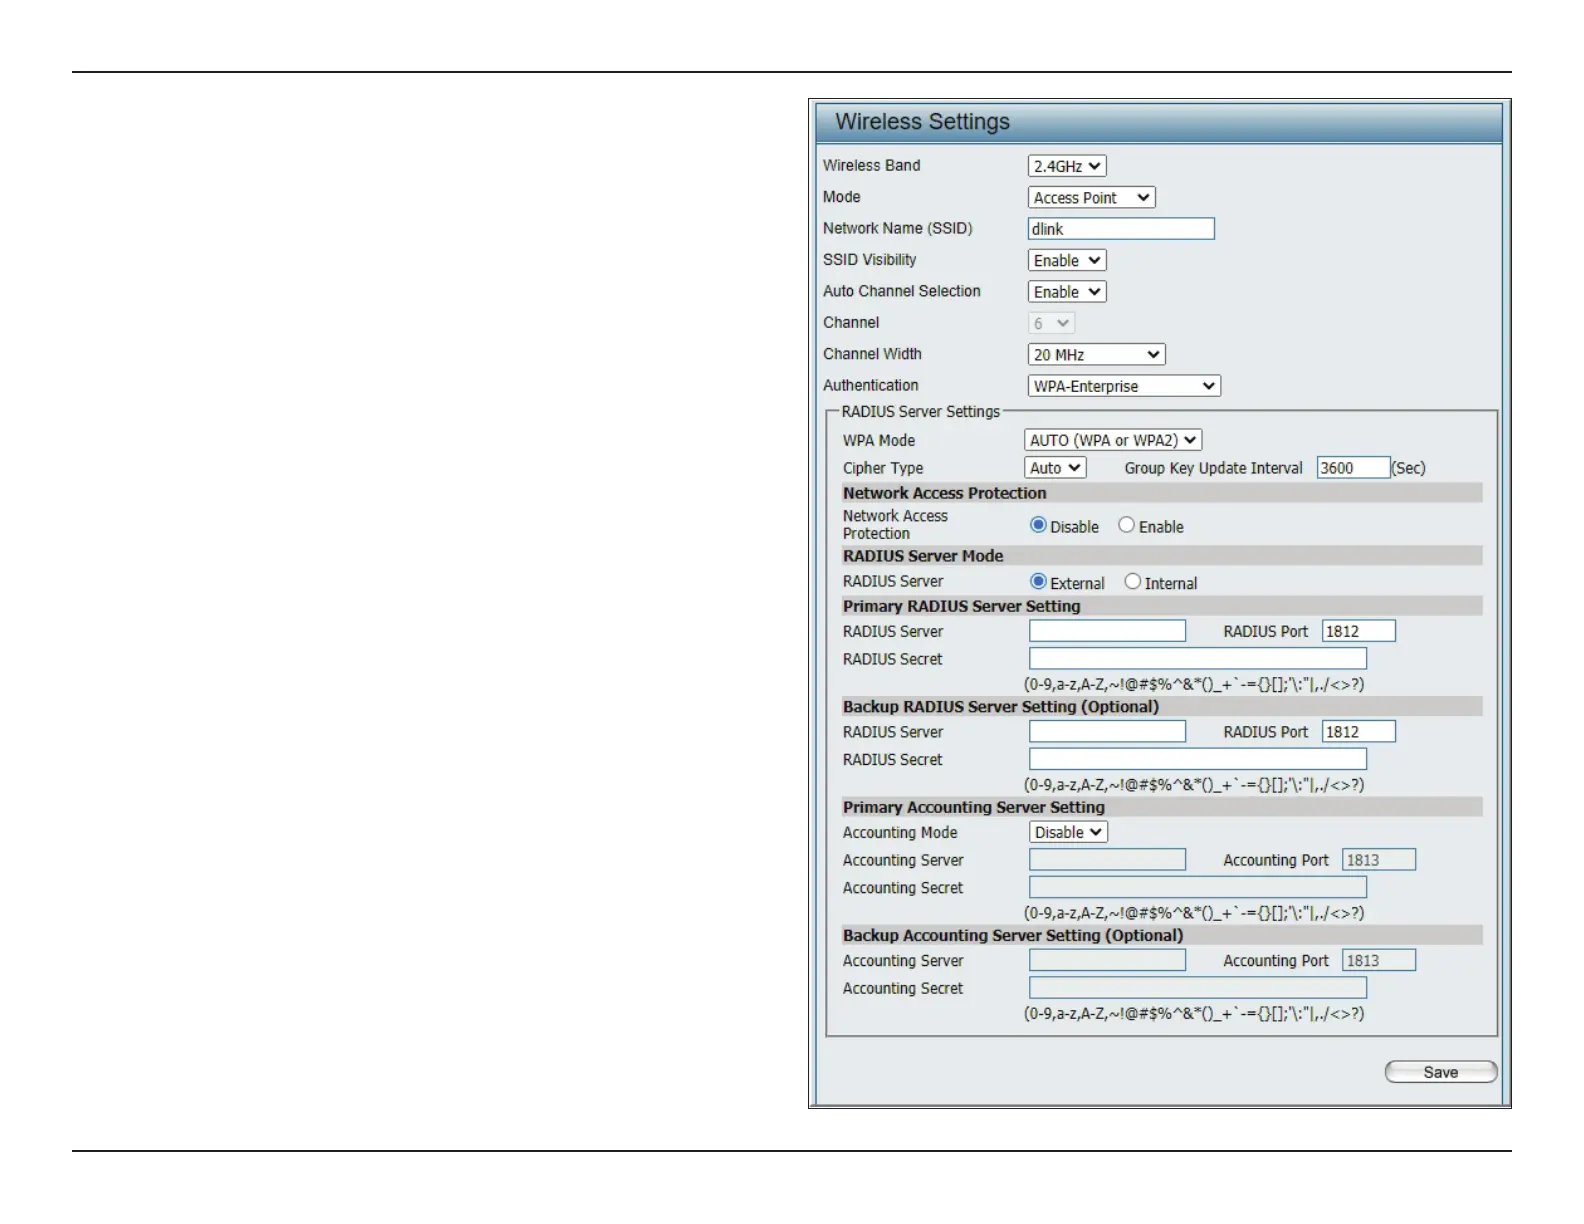Open the Wireless Band dropdown
Screen dimensions: 1584x1224
pos(1066,166)
